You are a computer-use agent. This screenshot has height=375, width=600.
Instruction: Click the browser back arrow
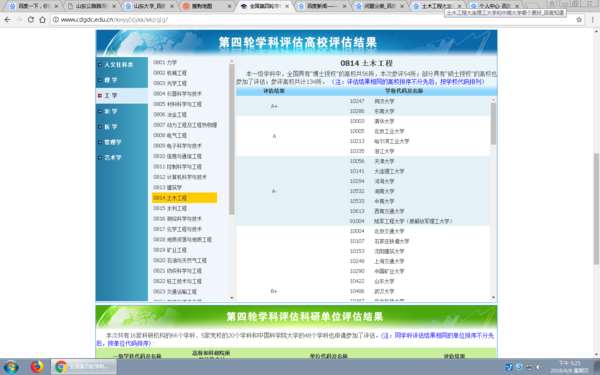pos(7,20)
